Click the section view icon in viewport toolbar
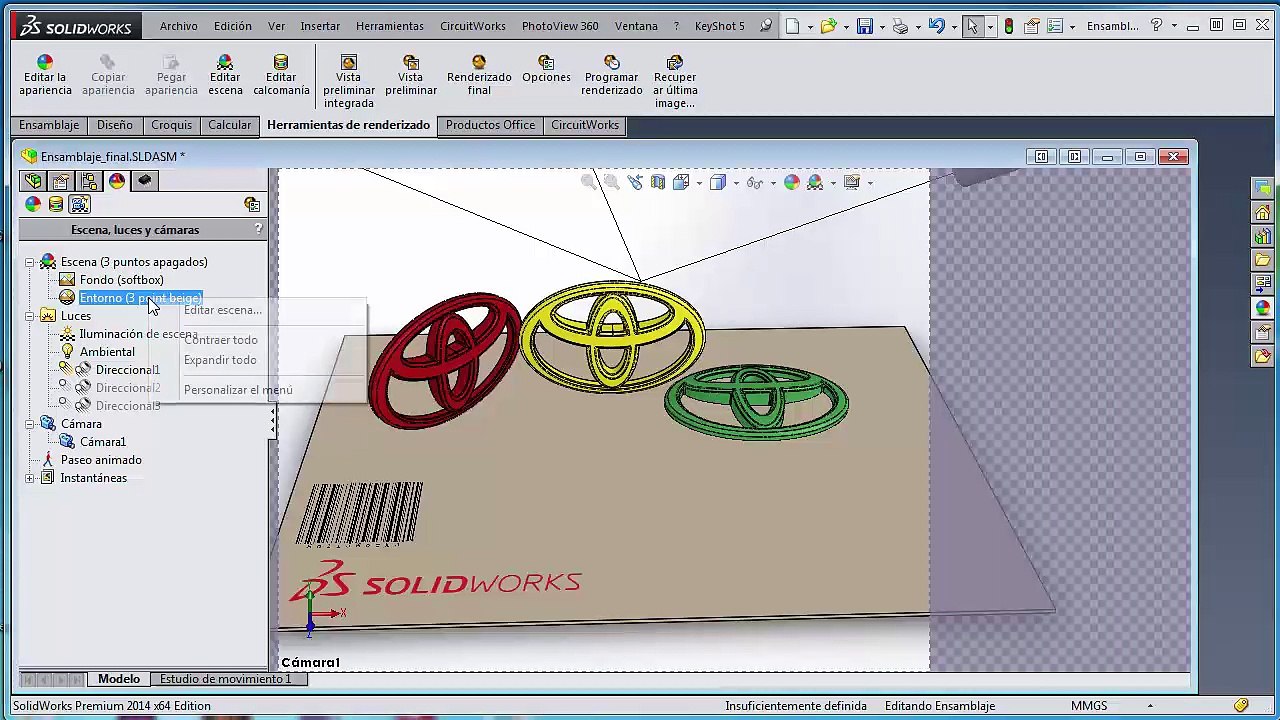This screenshot has height=720, width=1280. [658, 182]
